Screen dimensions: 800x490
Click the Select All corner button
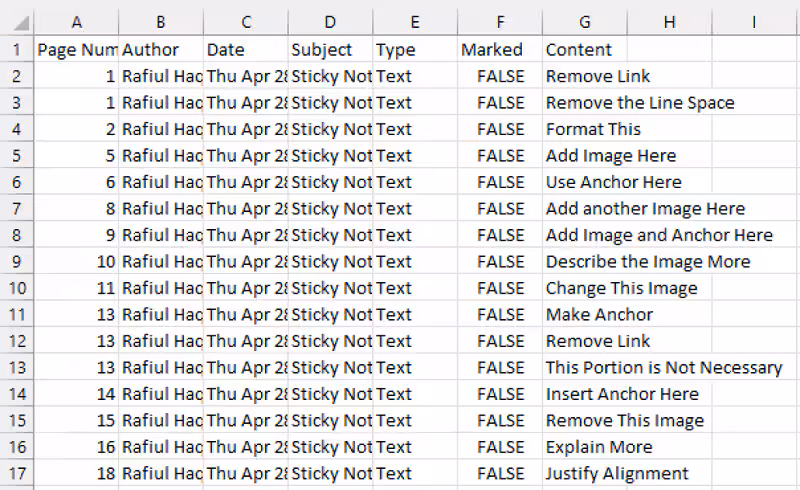click(16, 22)
